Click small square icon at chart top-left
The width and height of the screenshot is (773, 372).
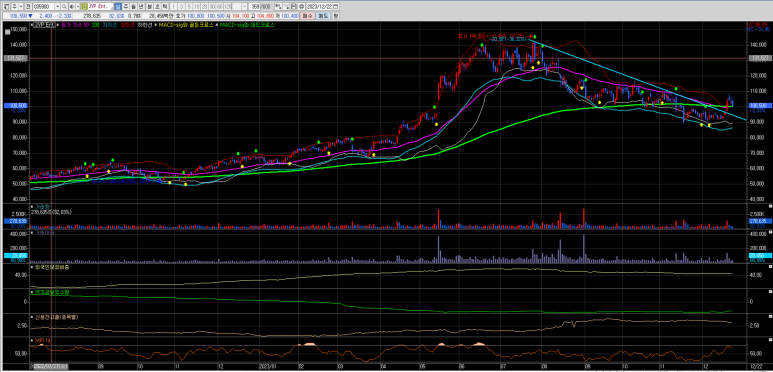coord(6,33)
